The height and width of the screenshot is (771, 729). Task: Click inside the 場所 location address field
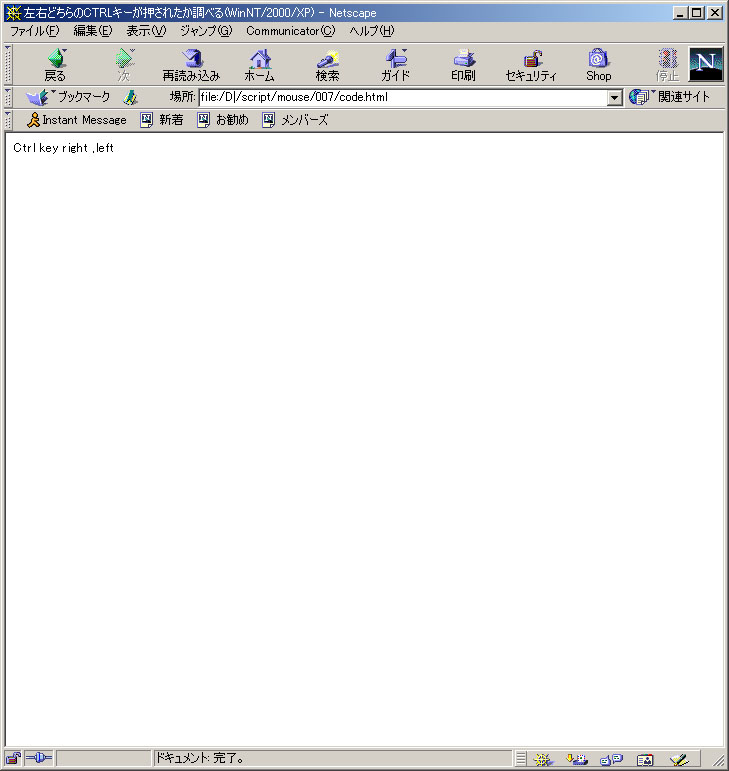click(400, 98)
